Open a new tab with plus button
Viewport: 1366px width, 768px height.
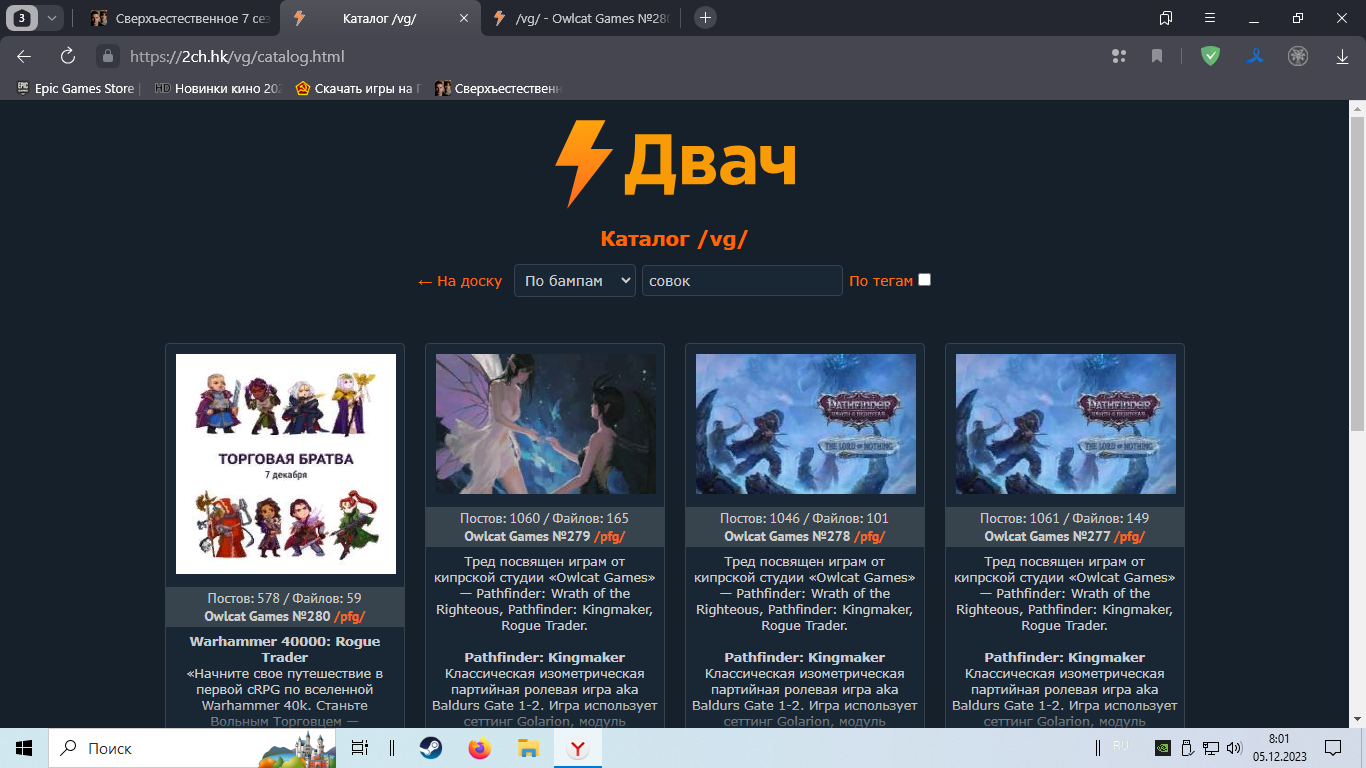pyautogui.click(x=705, y=18)
